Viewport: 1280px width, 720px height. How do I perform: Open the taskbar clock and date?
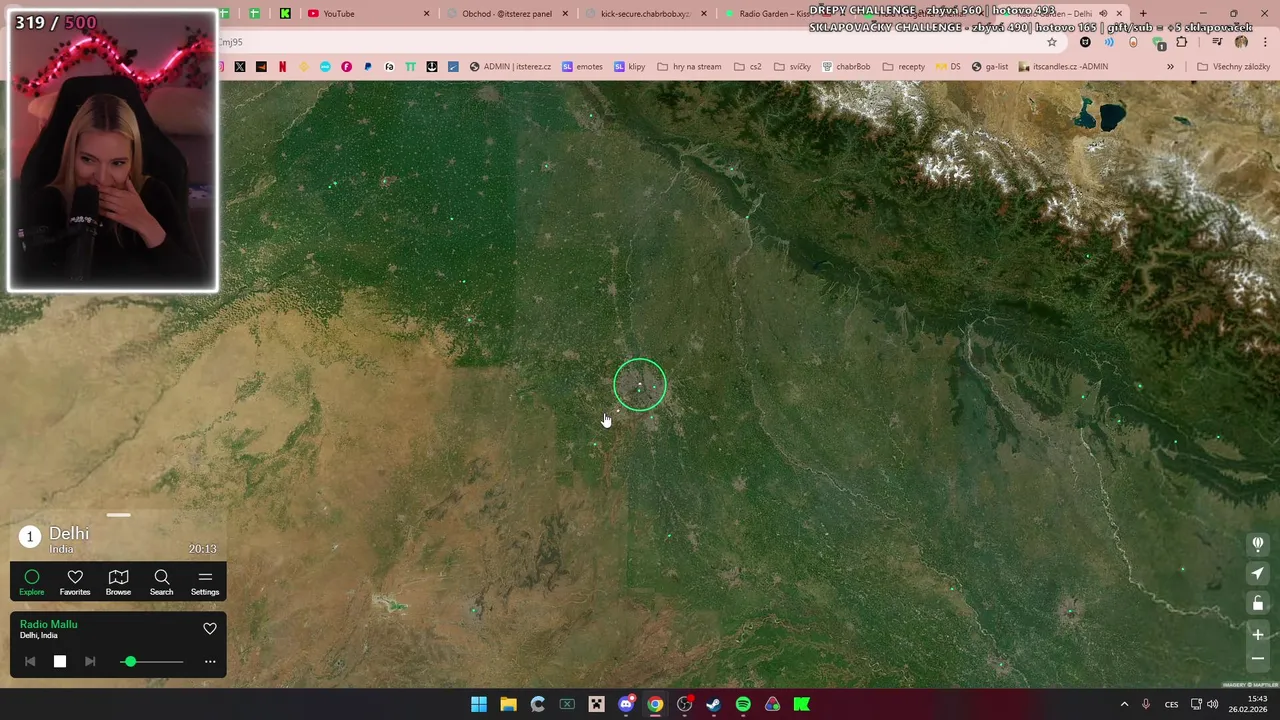pos(1248,704)
